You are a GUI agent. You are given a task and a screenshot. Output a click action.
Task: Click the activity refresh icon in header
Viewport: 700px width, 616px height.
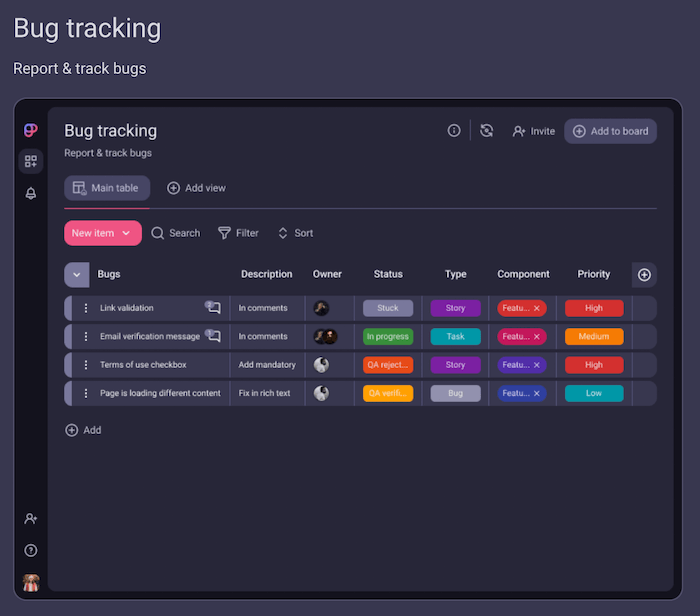(x=487, y=131)
